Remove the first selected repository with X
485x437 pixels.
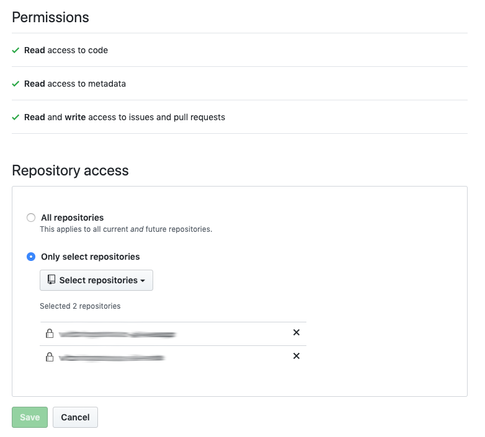click(296, 333)
